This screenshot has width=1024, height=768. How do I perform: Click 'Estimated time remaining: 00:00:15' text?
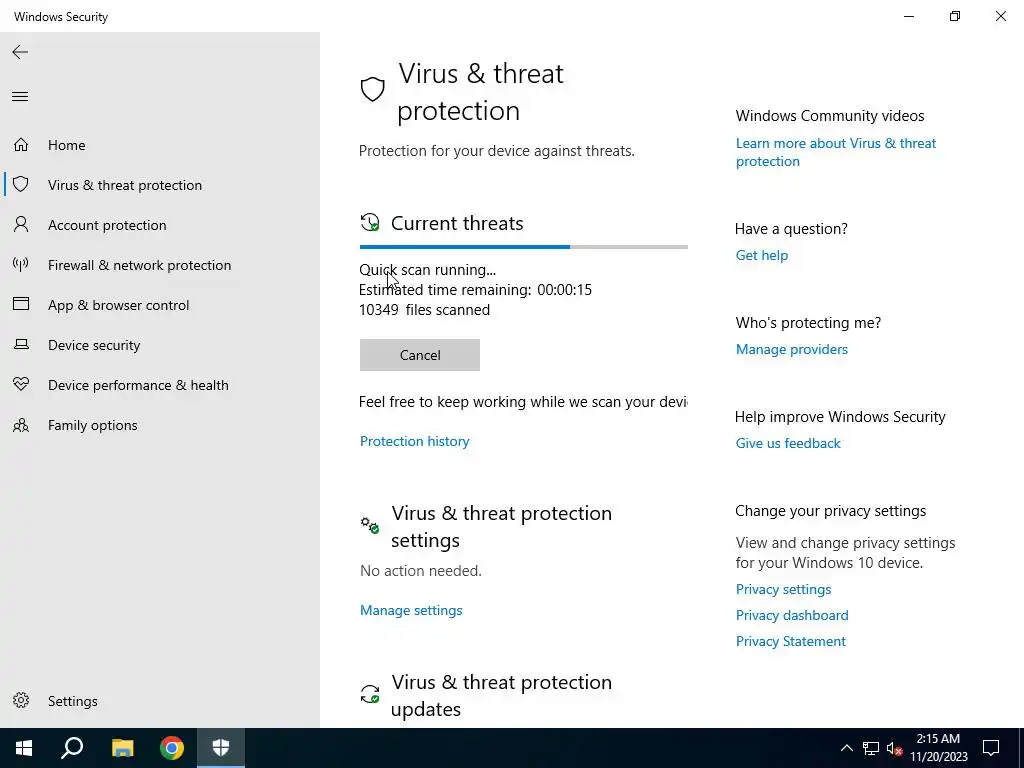(475, 289)
